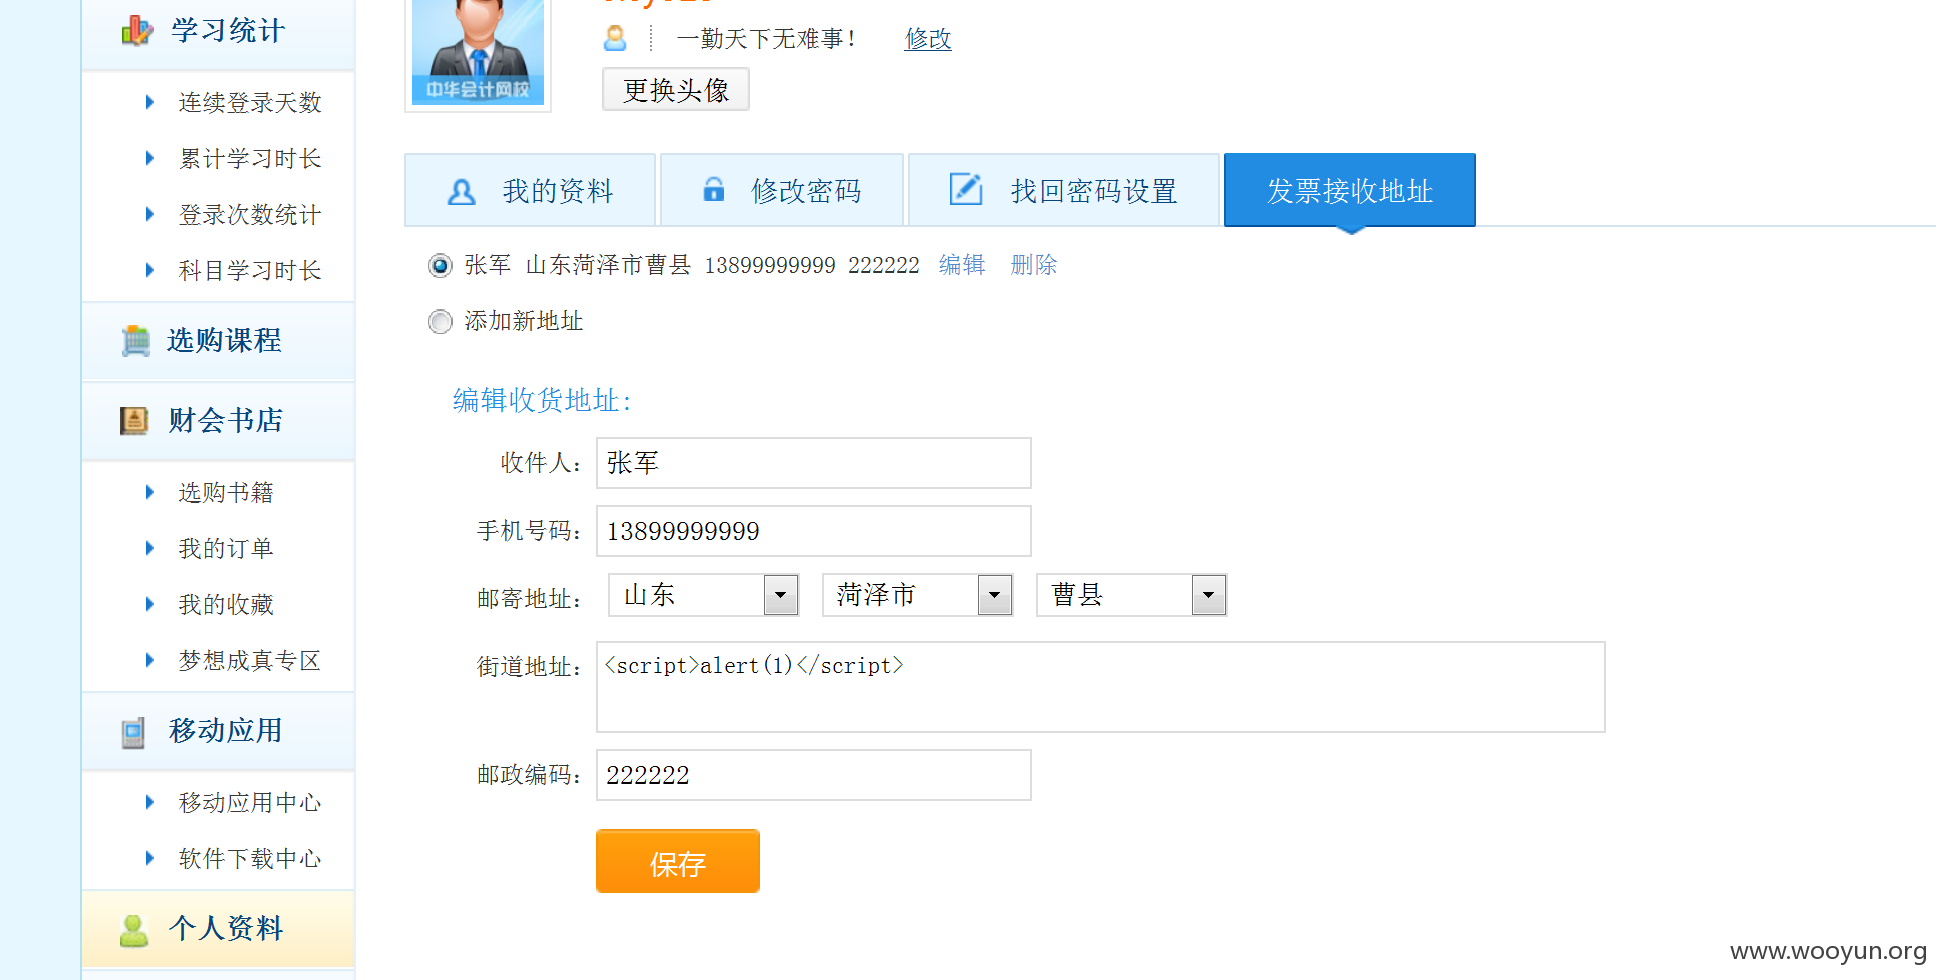The image size is (1936, 980).
Task: Open 登录次数统计 in the sidebar
Action: coord(250,214)
